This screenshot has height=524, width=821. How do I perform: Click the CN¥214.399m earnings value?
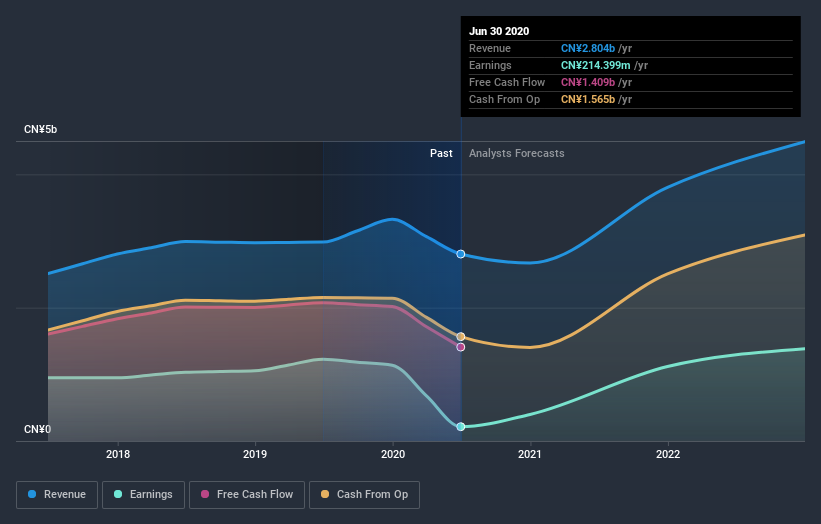tap(595, 65)
